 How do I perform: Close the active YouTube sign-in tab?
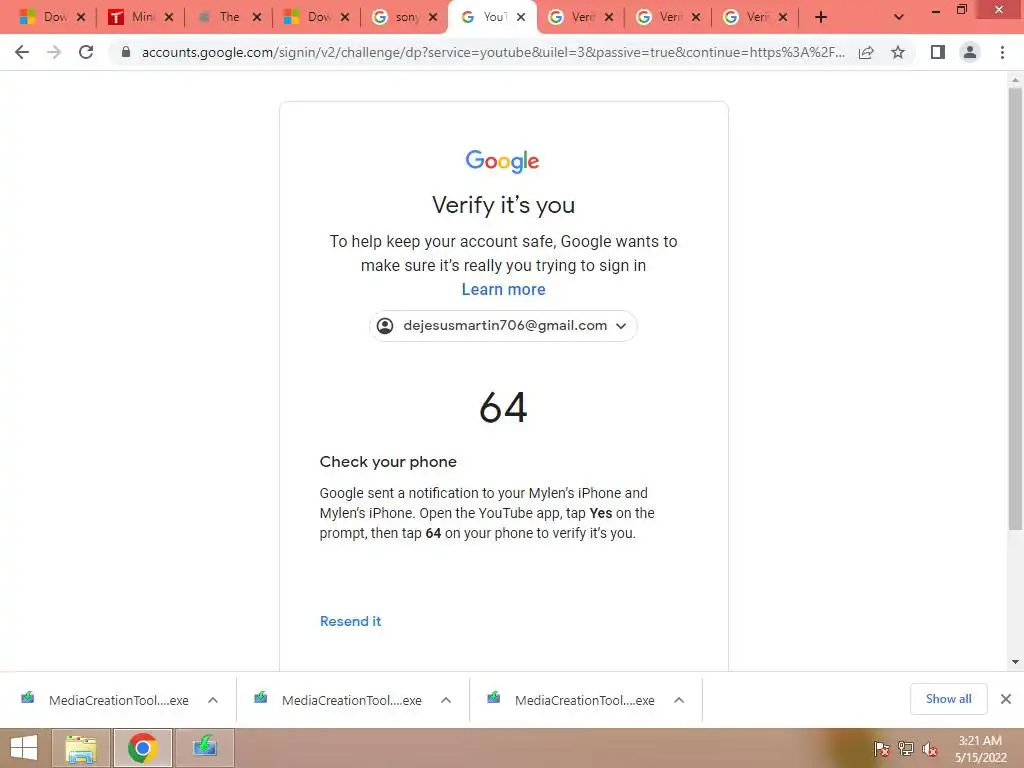pyautogui.click(x=520, y=17)
